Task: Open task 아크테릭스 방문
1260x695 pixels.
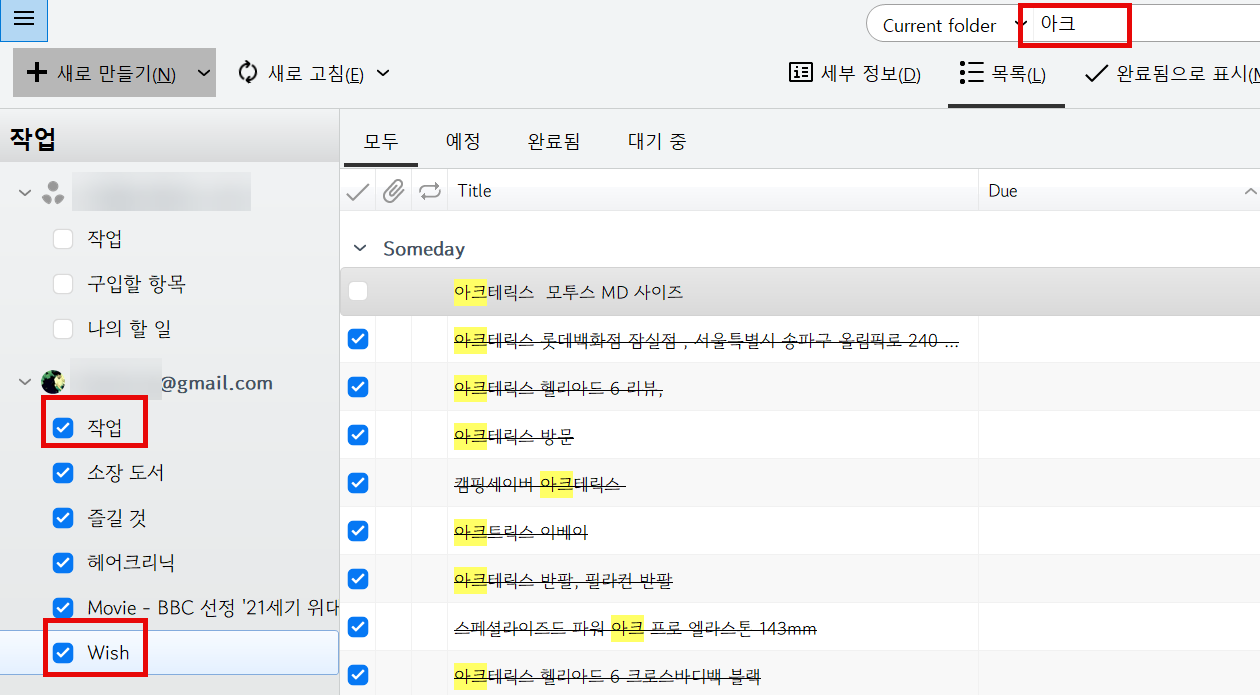Action: point(514,435)
